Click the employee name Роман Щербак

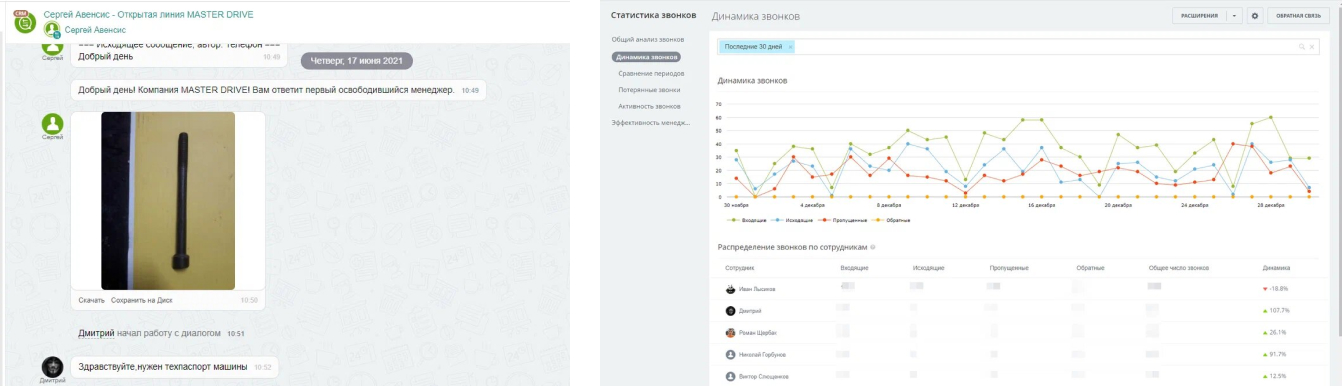758,333
